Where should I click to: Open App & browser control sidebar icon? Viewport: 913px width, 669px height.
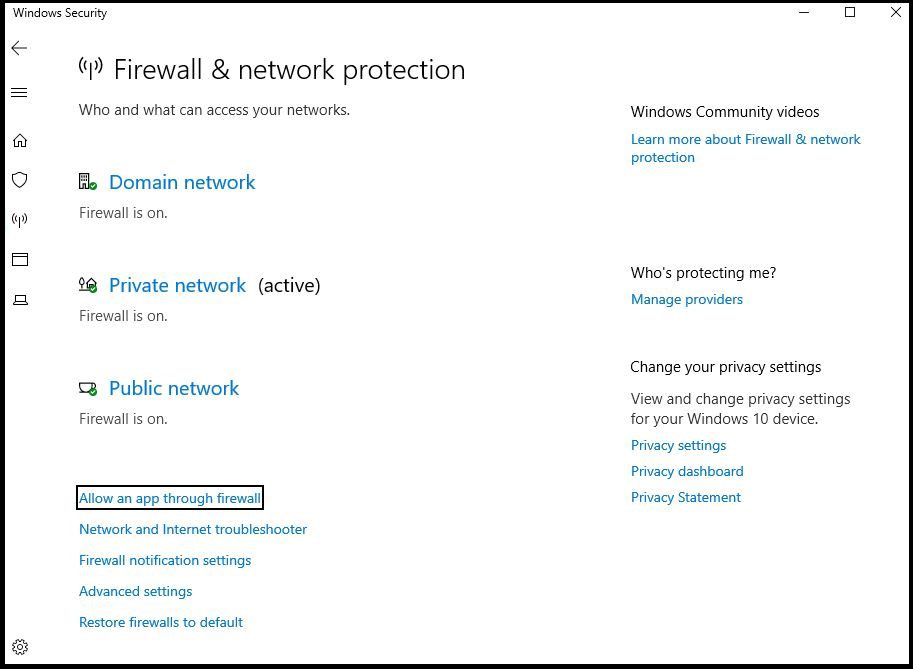click(x=20, y=259)
